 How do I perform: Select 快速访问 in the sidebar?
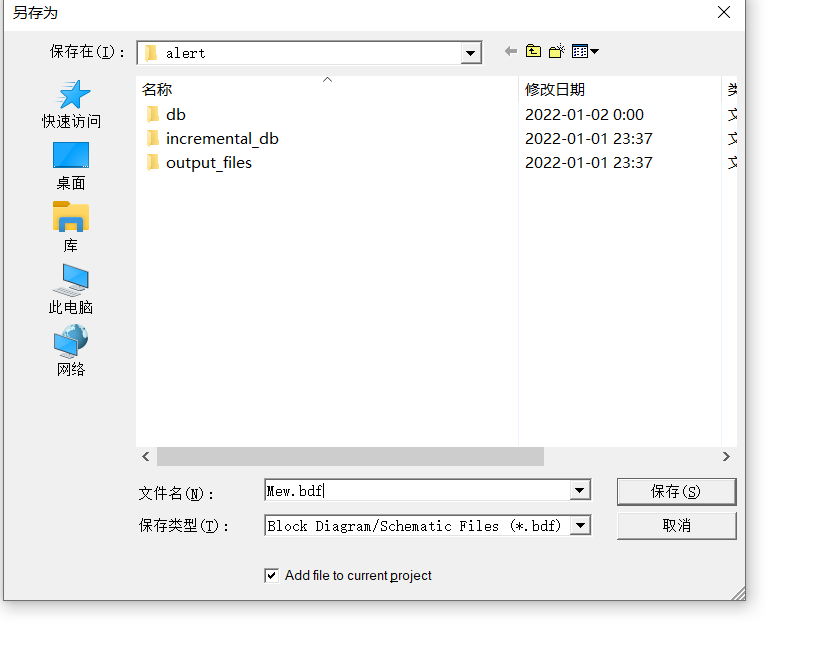70,103
